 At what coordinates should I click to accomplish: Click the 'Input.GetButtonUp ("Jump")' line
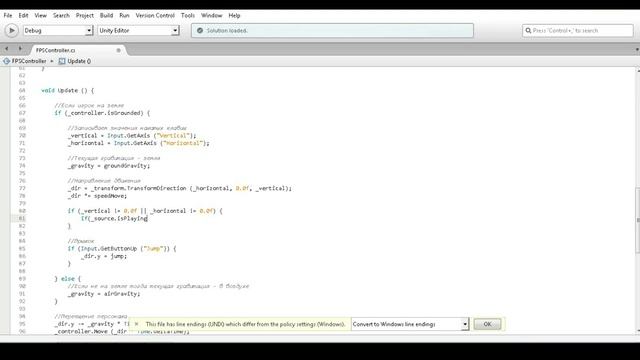click(122, 249)
